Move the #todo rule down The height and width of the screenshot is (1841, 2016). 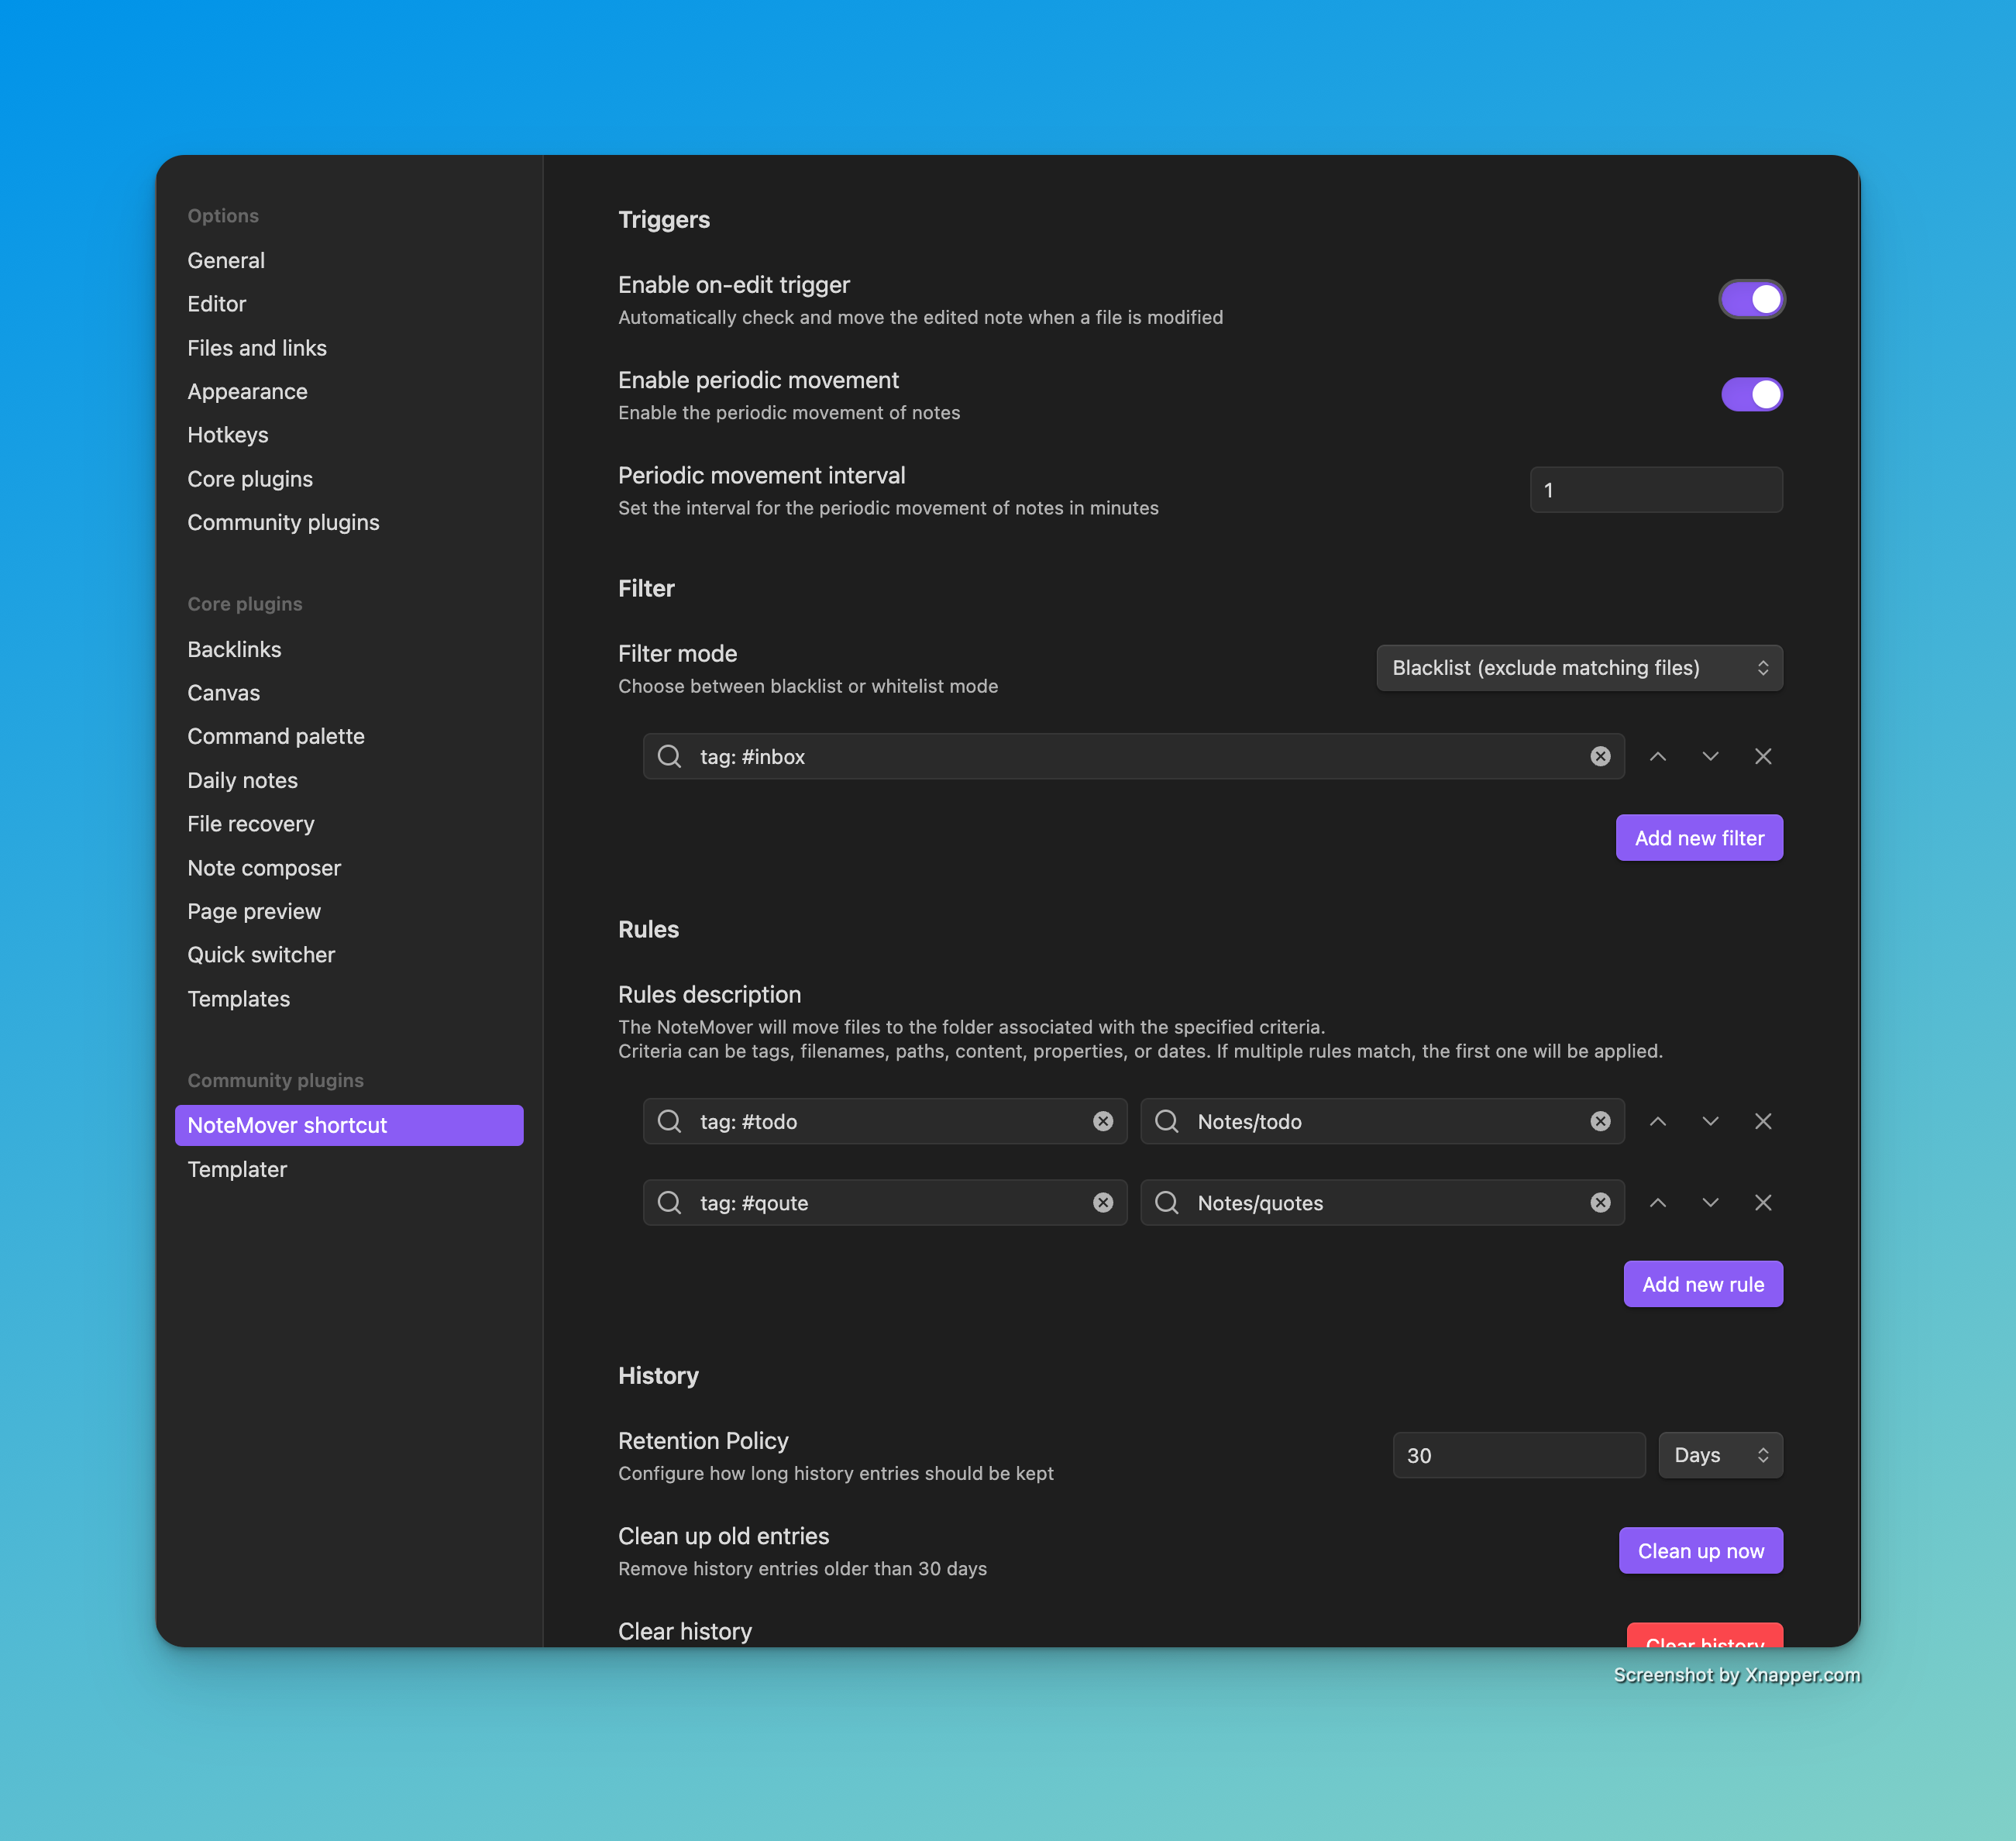pyautogui.click(x=1710, y=1122)
